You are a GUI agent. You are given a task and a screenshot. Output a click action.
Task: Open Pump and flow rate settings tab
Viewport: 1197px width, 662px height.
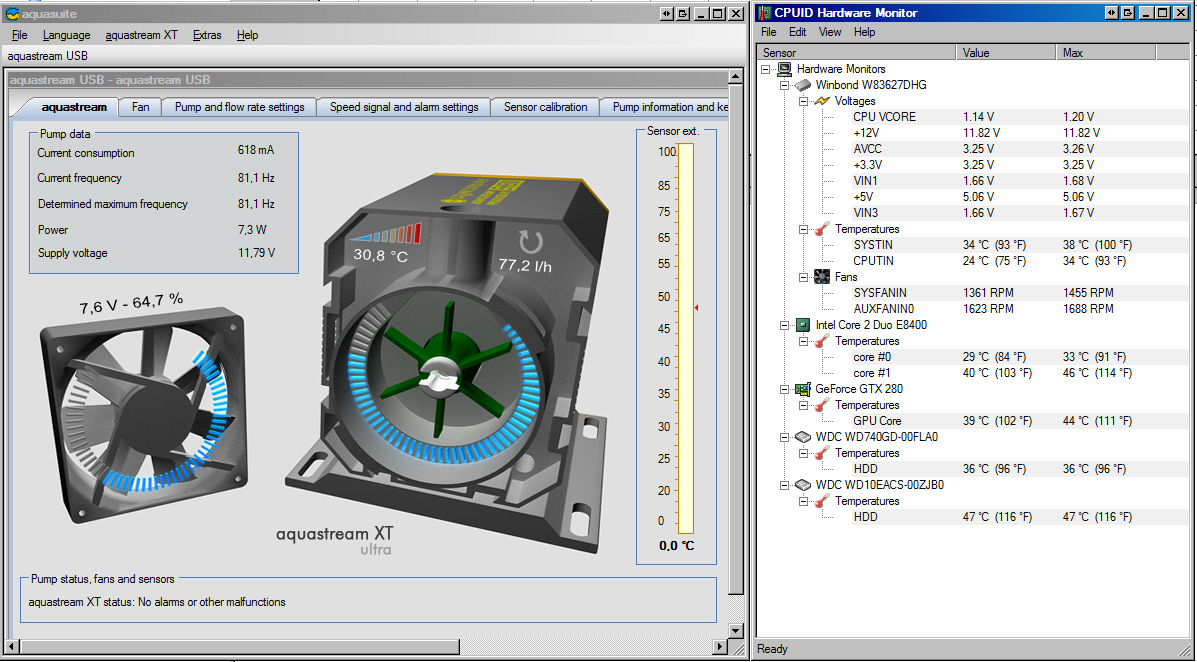click(240, 107)
